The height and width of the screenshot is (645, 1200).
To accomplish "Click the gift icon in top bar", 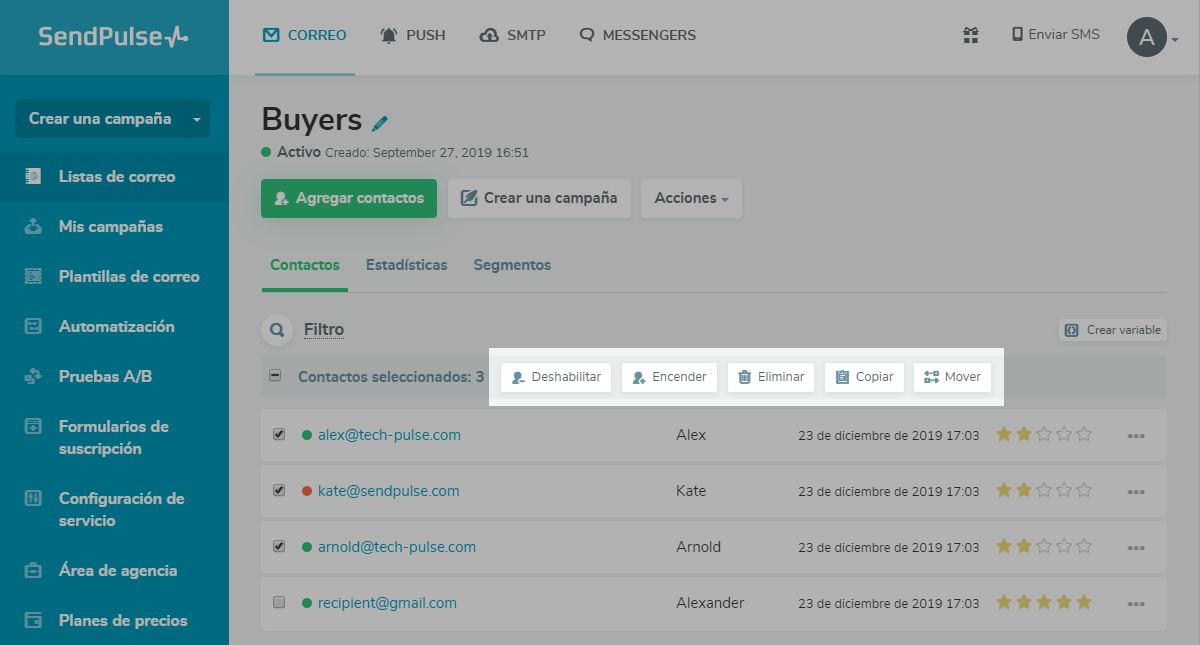I will pyautogui.click(x=970, y=35).
